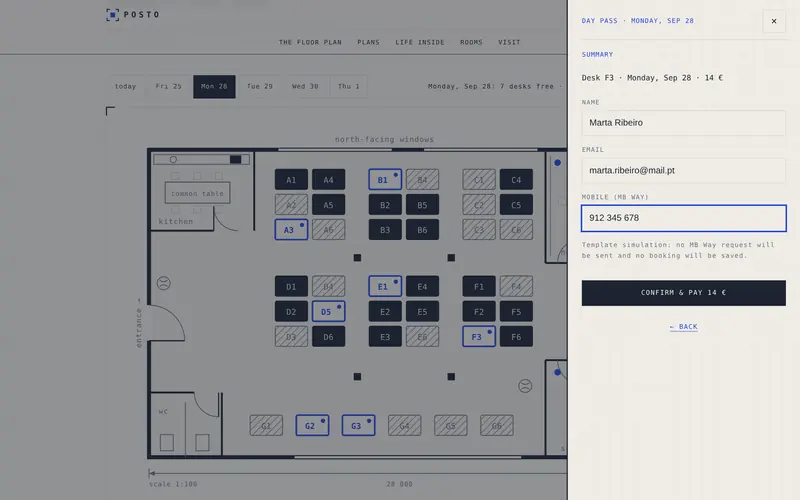Click hatched unavailable desk E6

point(422,336)
